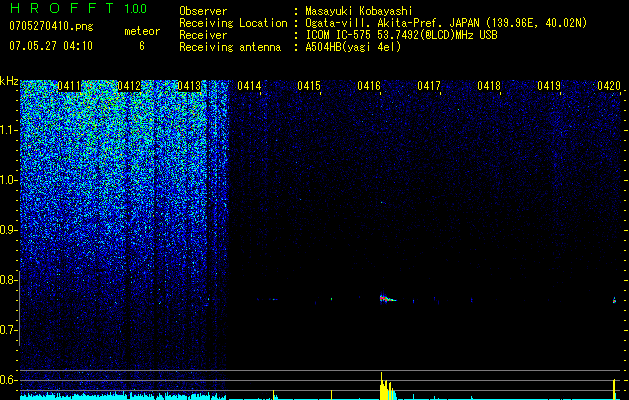The image size is (629, 400).
Task: Click the 0413 time marker
Action: [189, 86]
